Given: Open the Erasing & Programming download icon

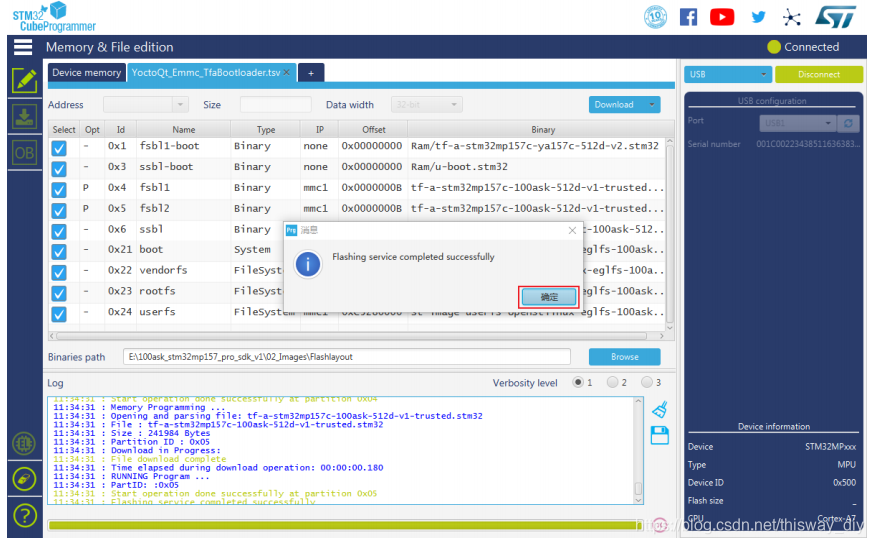Looking at the screenshot, I should [25, 117].
